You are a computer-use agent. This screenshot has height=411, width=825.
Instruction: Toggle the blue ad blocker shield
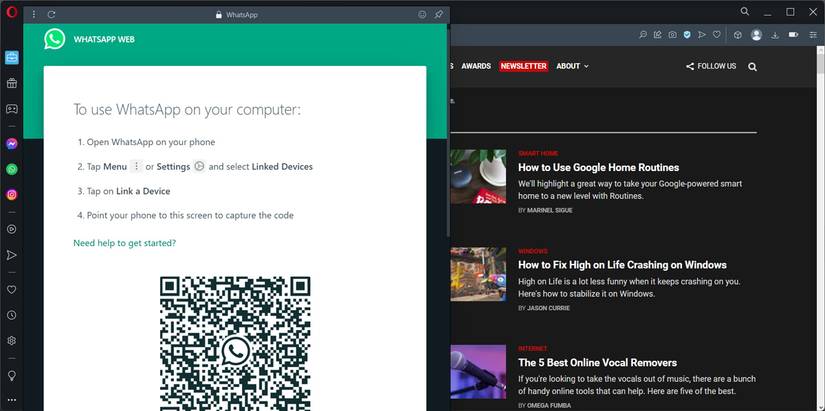(687, 35)
